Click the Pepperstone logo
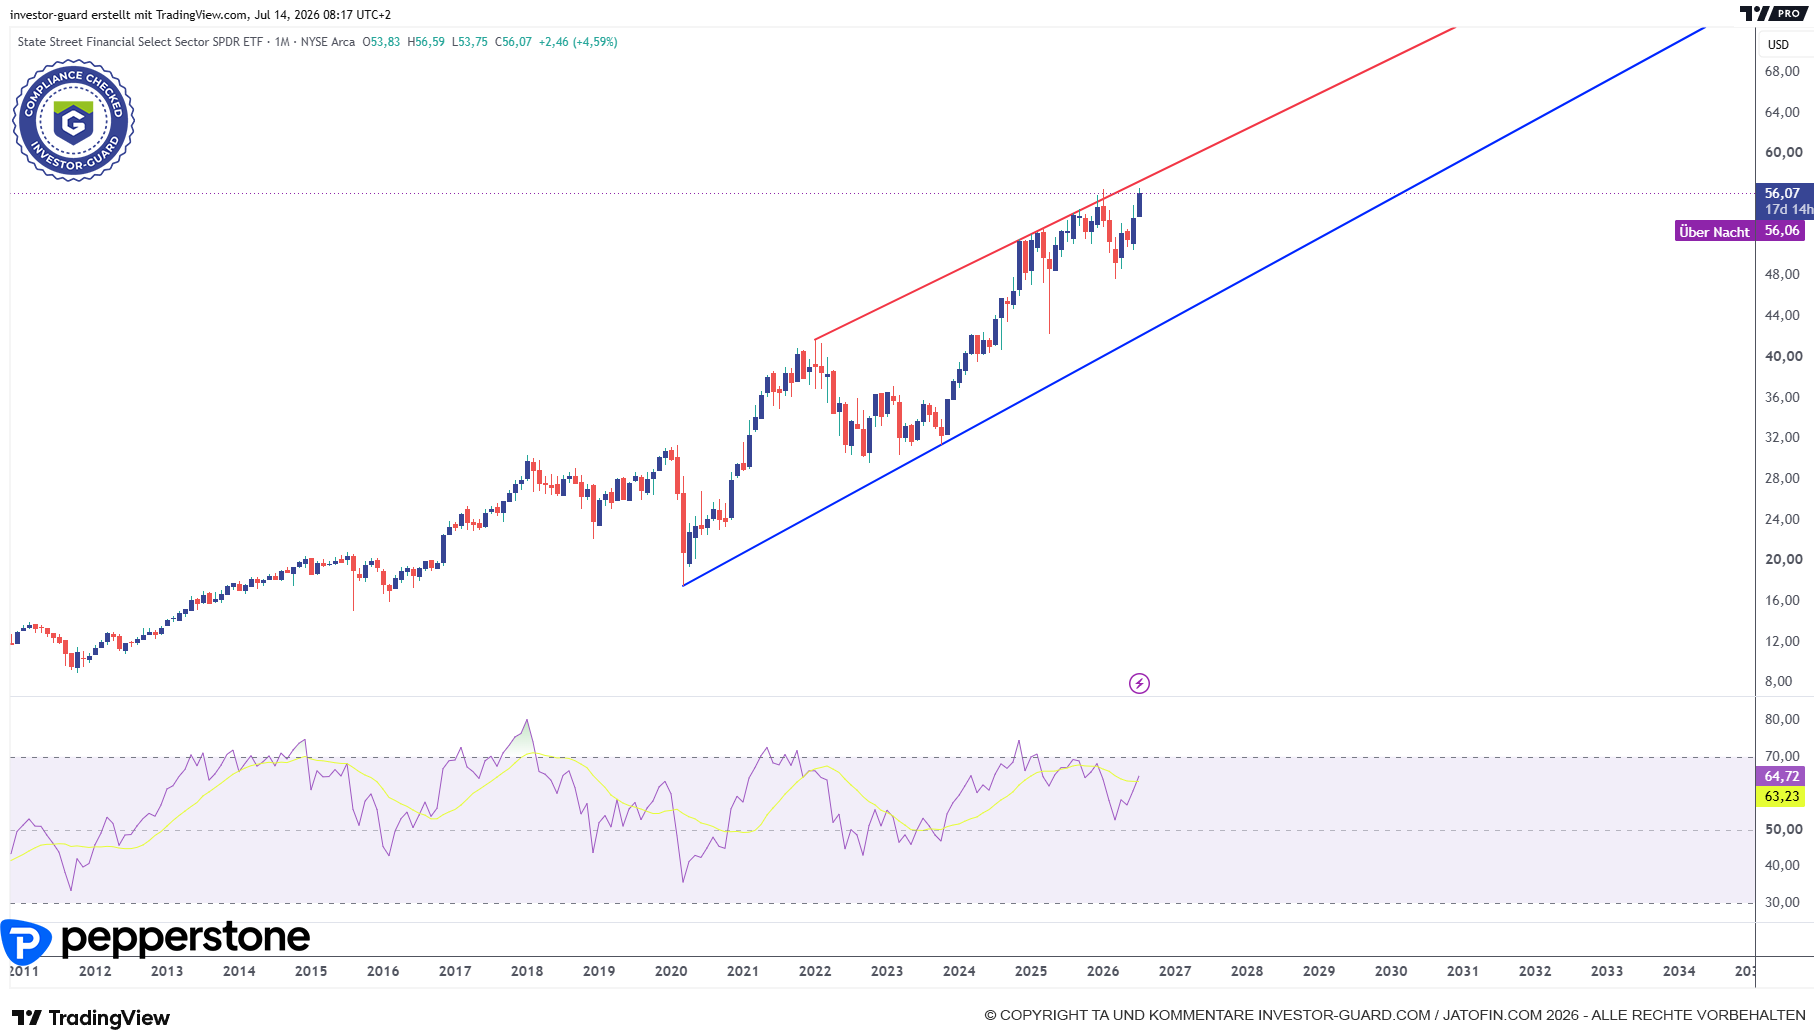 point(155,940)
